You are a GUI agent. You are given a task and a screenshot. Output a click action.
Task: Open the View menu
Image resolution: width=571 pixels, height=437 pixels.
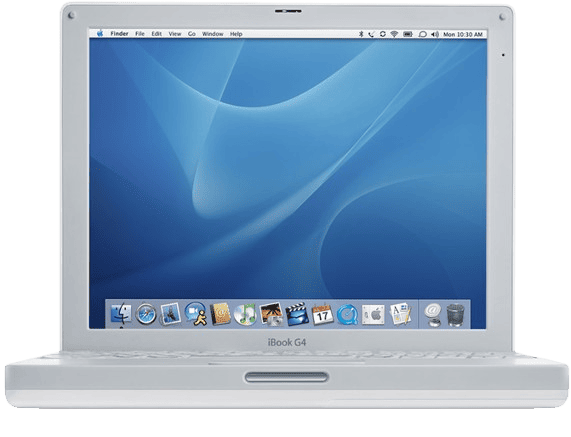click(175, 34)
